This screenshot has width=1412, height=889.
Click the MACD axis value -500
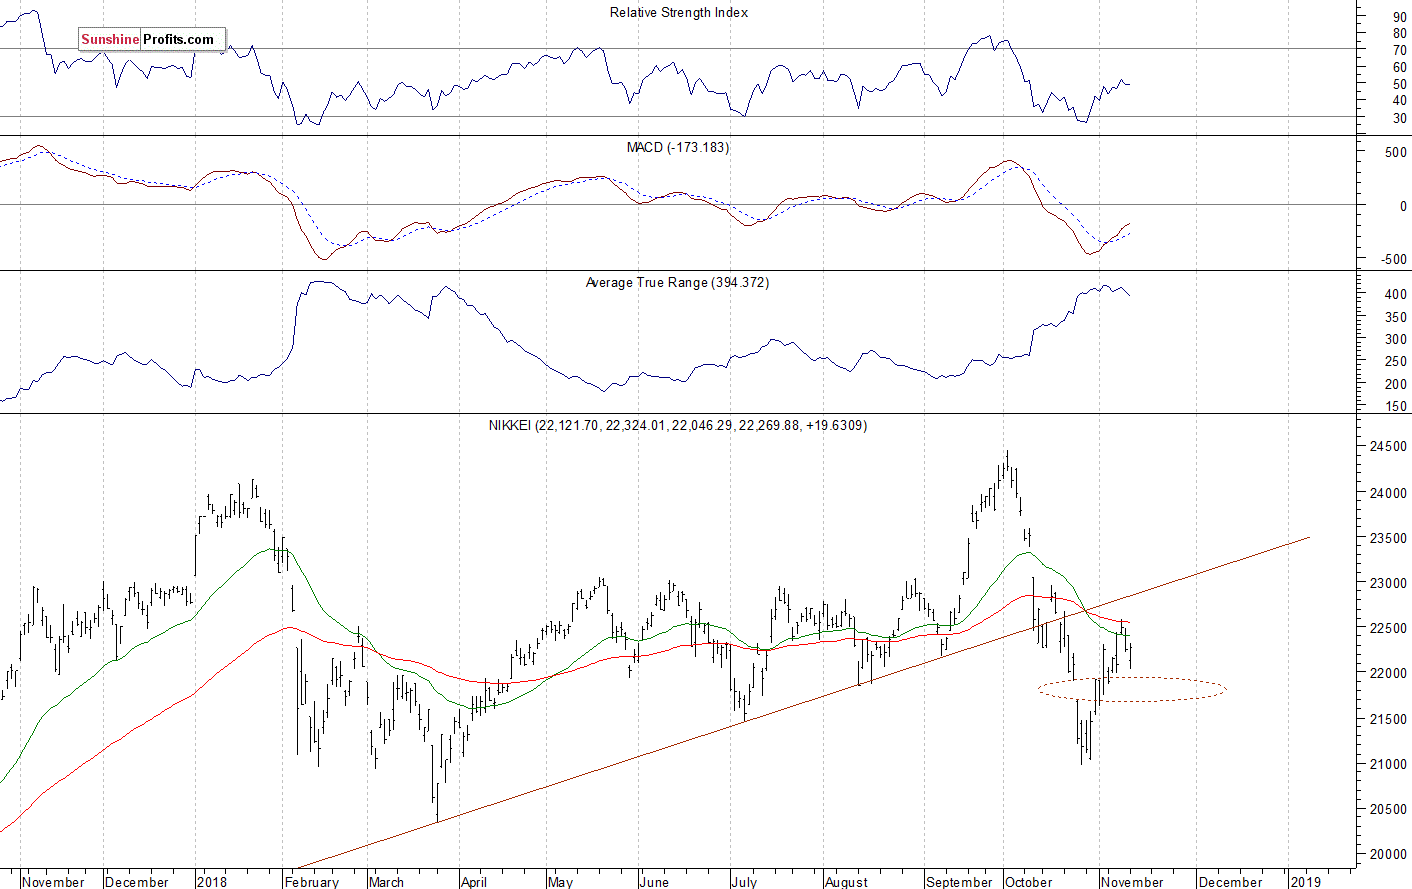(1393, 259)
